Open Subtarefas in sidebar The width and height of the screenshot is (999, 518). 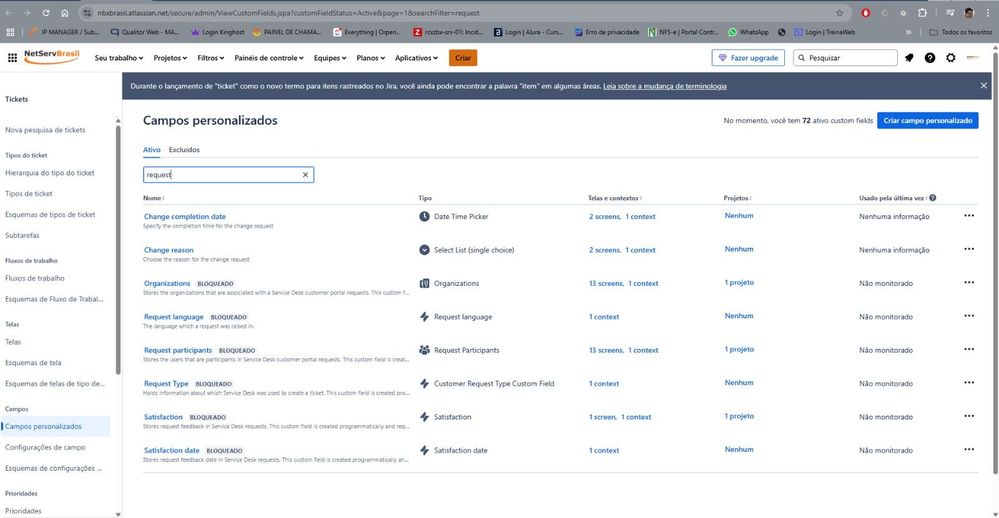coord(22,235)
